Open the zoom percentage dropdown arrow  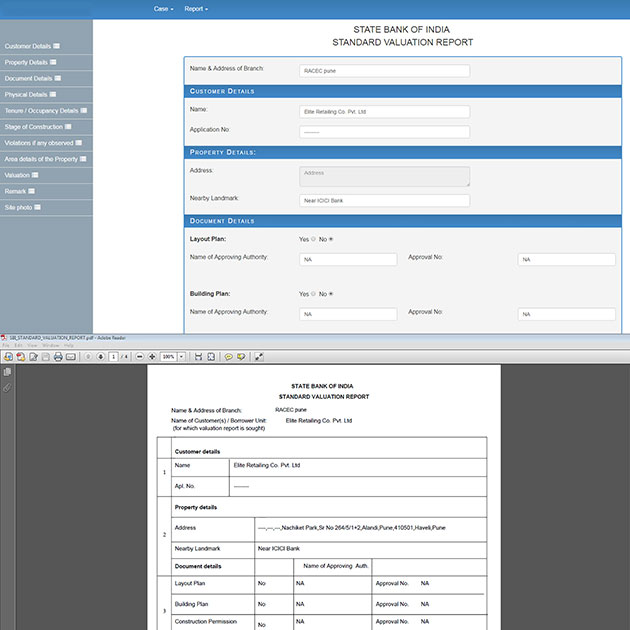point(182,356)
